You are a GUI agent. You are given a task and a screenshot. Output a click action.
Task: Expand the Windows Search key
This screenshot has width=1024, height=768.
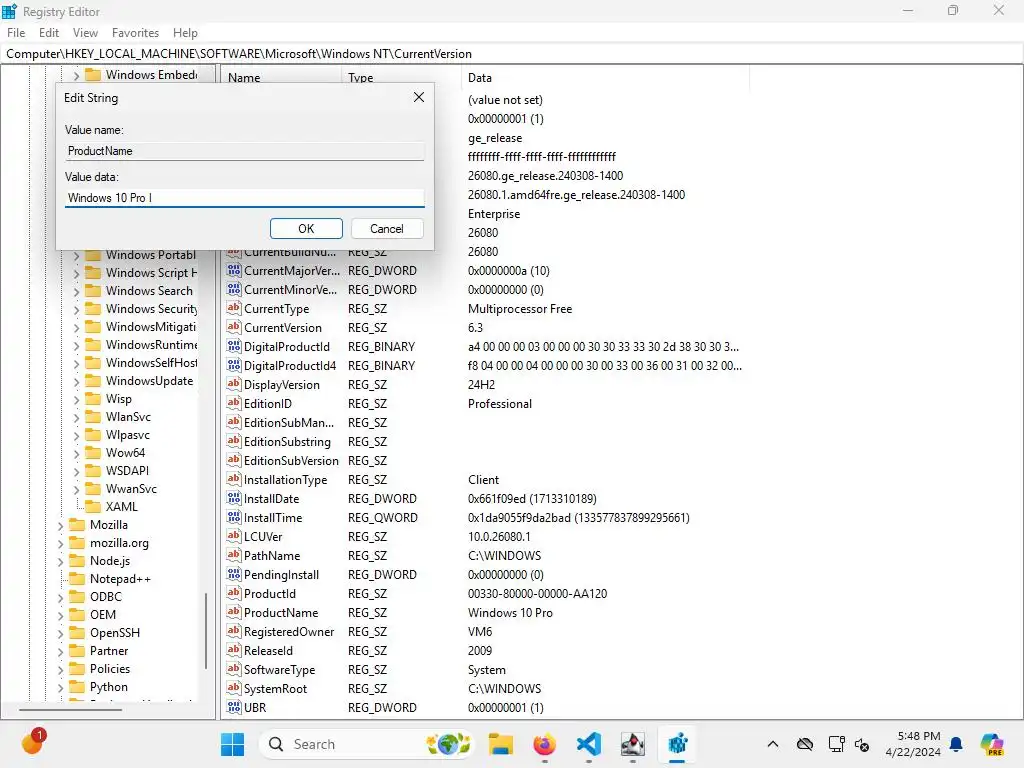76,291
